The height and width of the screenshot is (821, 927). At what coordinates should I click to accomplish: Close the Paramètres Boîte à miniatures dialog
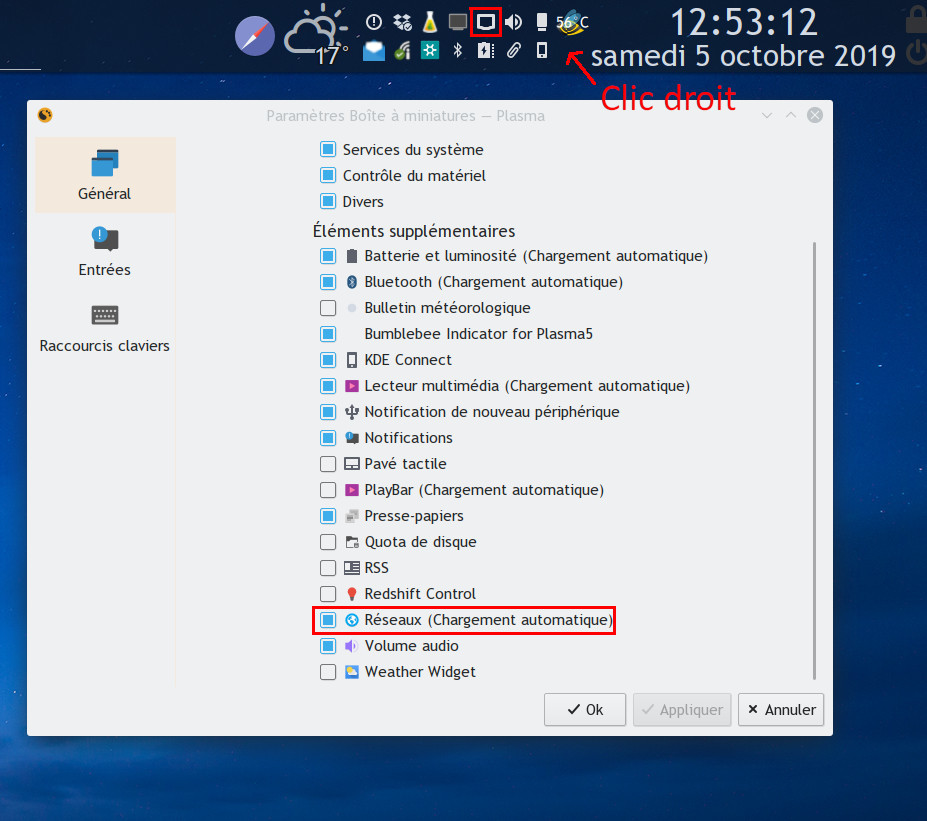815,115
